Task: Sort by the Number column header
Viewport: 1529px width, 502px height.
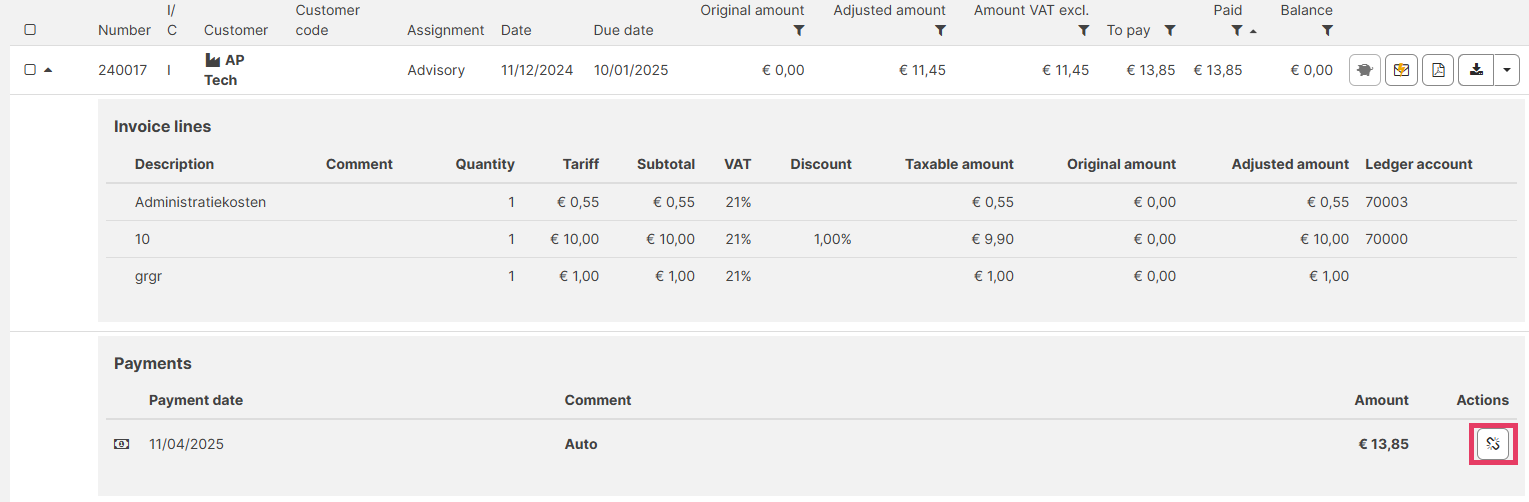Action: 124,30
